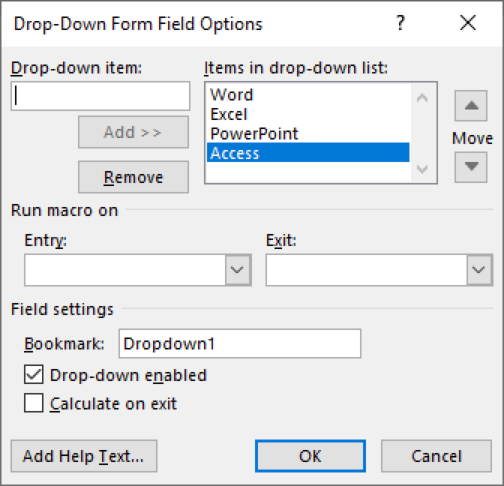The image size is (504, 486).
Task: Toggle the Drop-down enabled checkbox
Action: [34, 374]
